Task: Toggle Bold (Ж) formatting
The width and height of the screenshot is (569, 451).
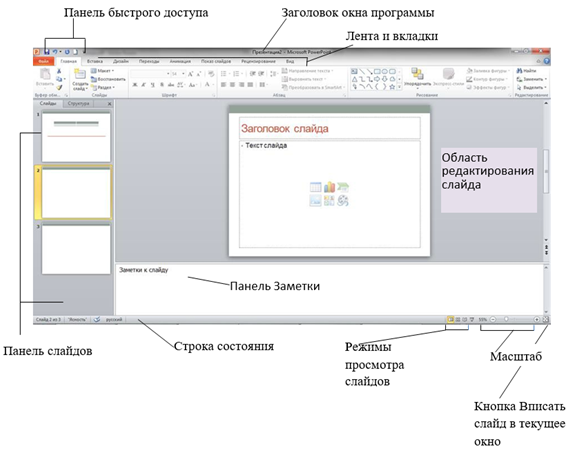Action: [x=135, y=85]
